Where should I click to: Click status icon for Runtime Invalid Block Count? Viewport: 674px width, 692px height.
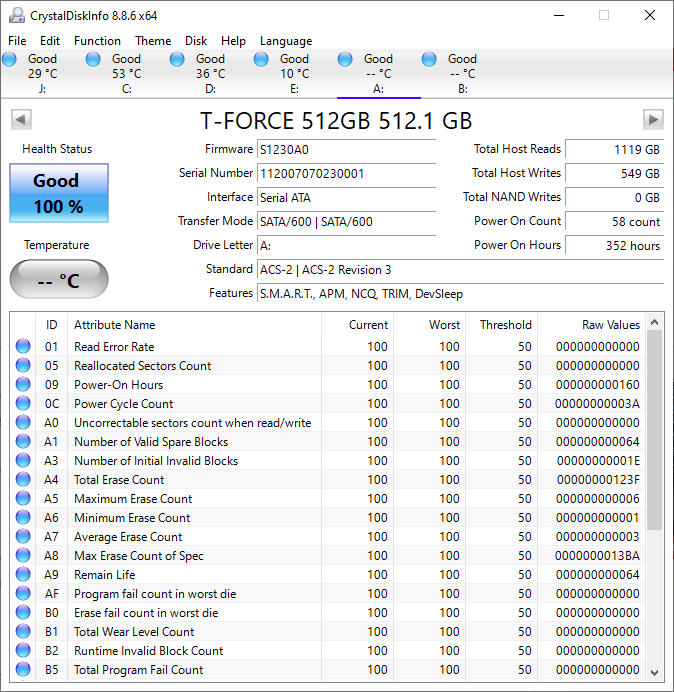click(23, 651)
